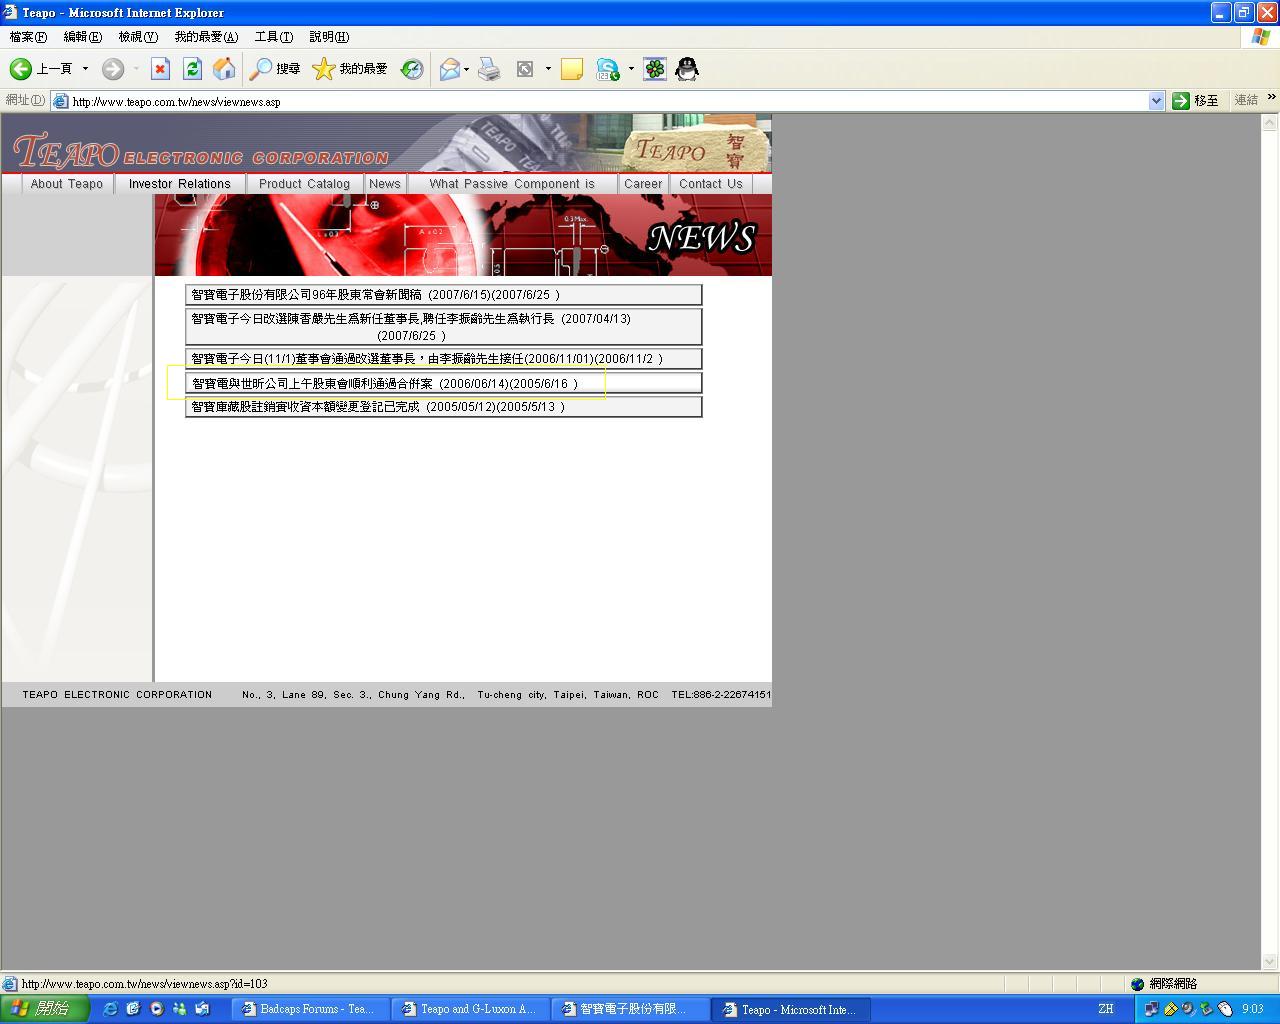This screenshot has width=1280, height=1024.
Task: Switch to Badcaps Forums taskbar window
Action: click(311, 1009)
